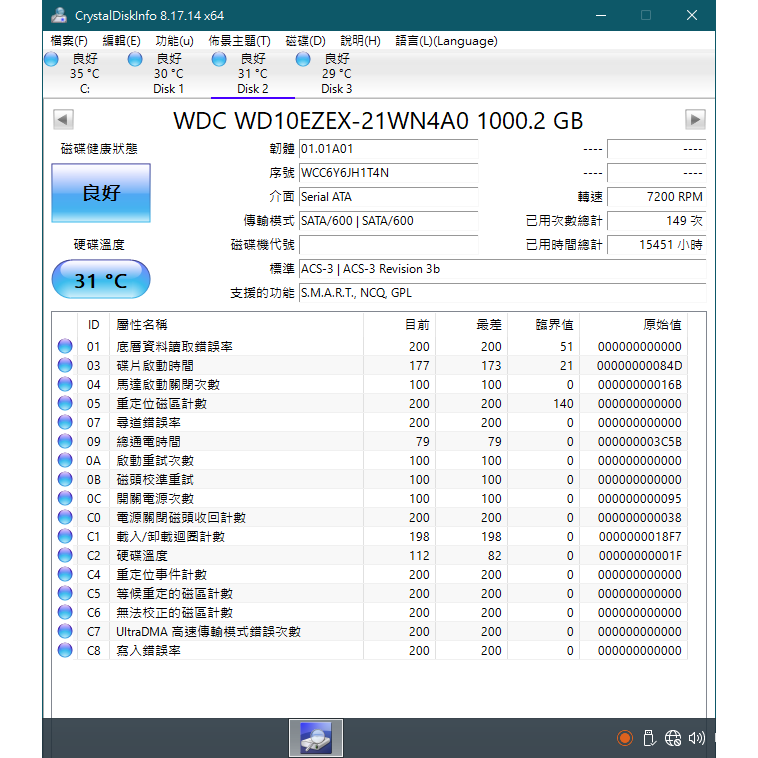Open the 檔案(F) menu
Screen dimensions: 758x758
point(69,41)
